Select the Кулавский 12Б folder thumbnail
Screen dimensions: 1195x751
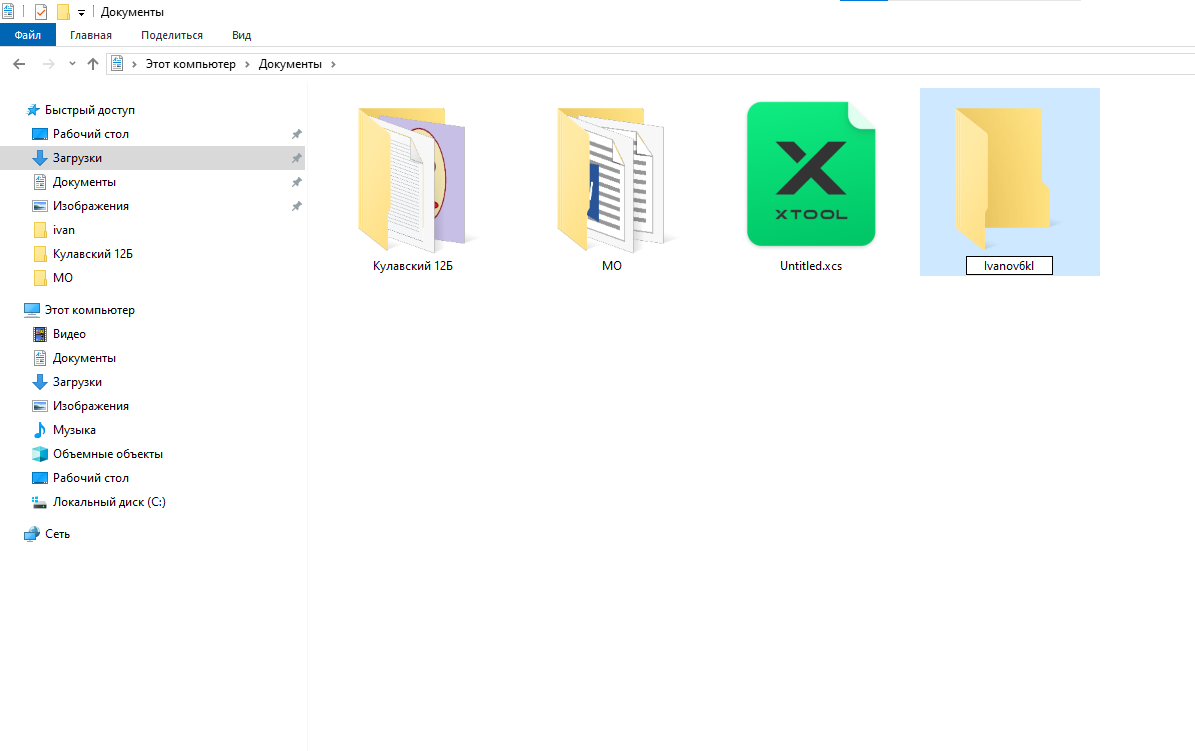point(412,179)
